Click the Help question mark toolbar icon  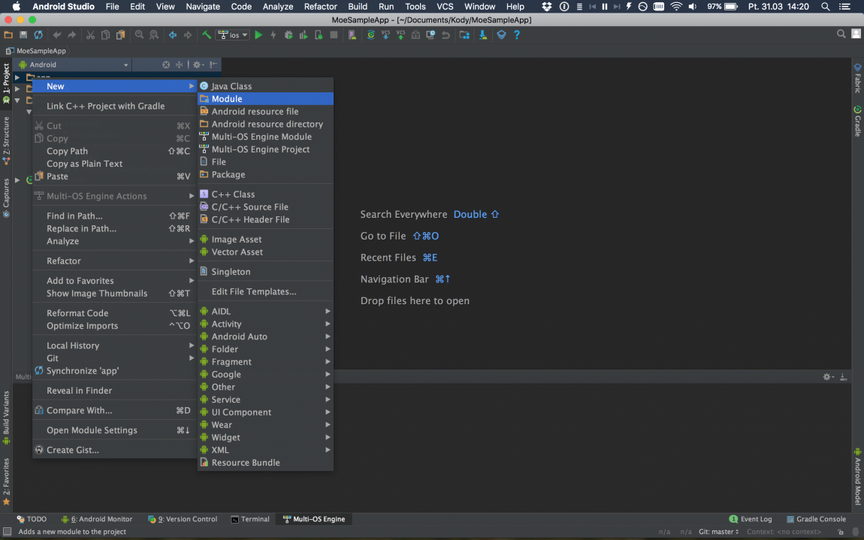[x=517, y=35]
